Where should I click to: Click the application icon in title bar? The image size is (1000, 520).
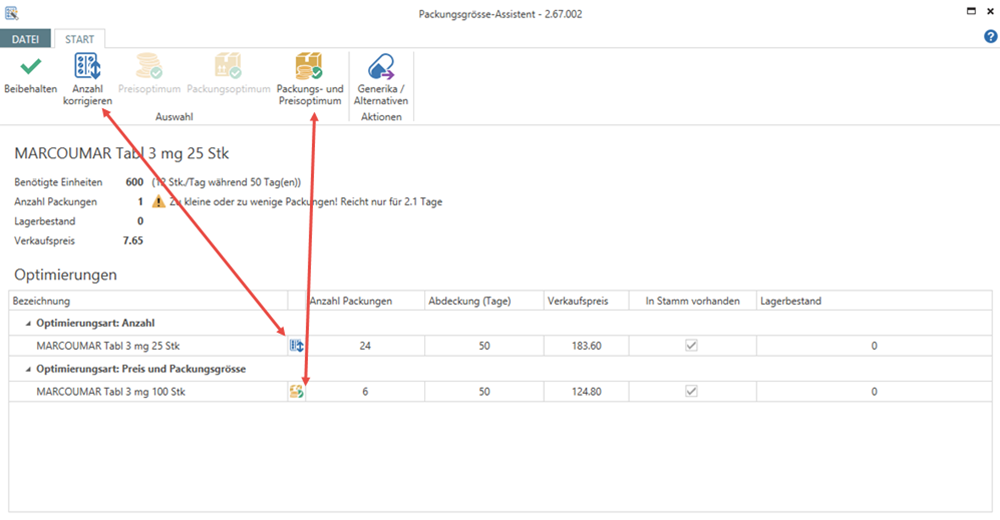[11, 13]
